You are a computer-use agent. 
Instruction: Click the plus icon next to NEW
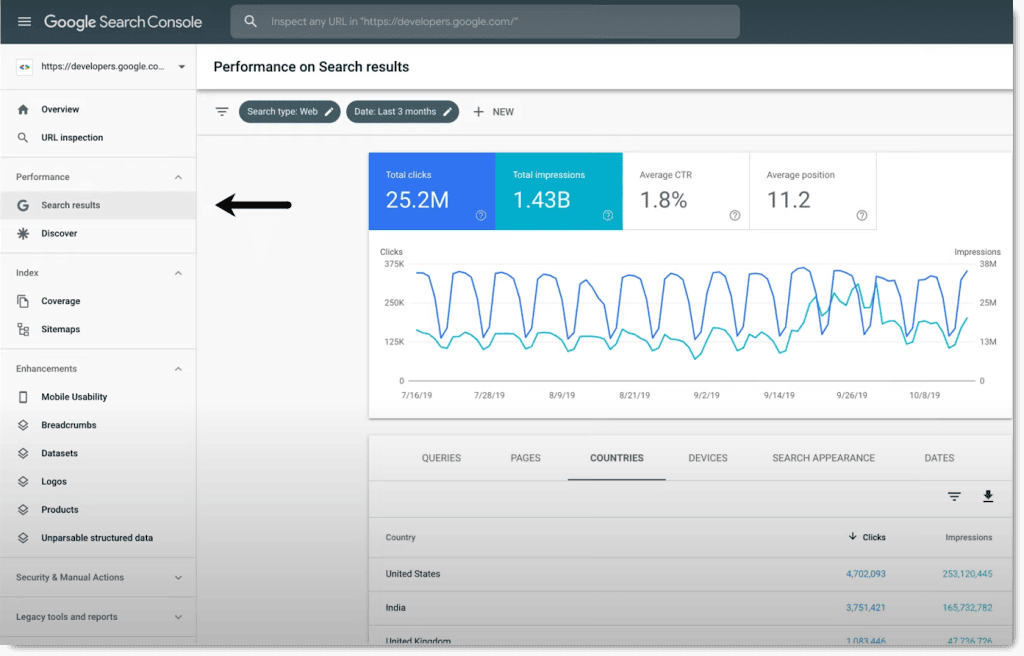point(479,112)
